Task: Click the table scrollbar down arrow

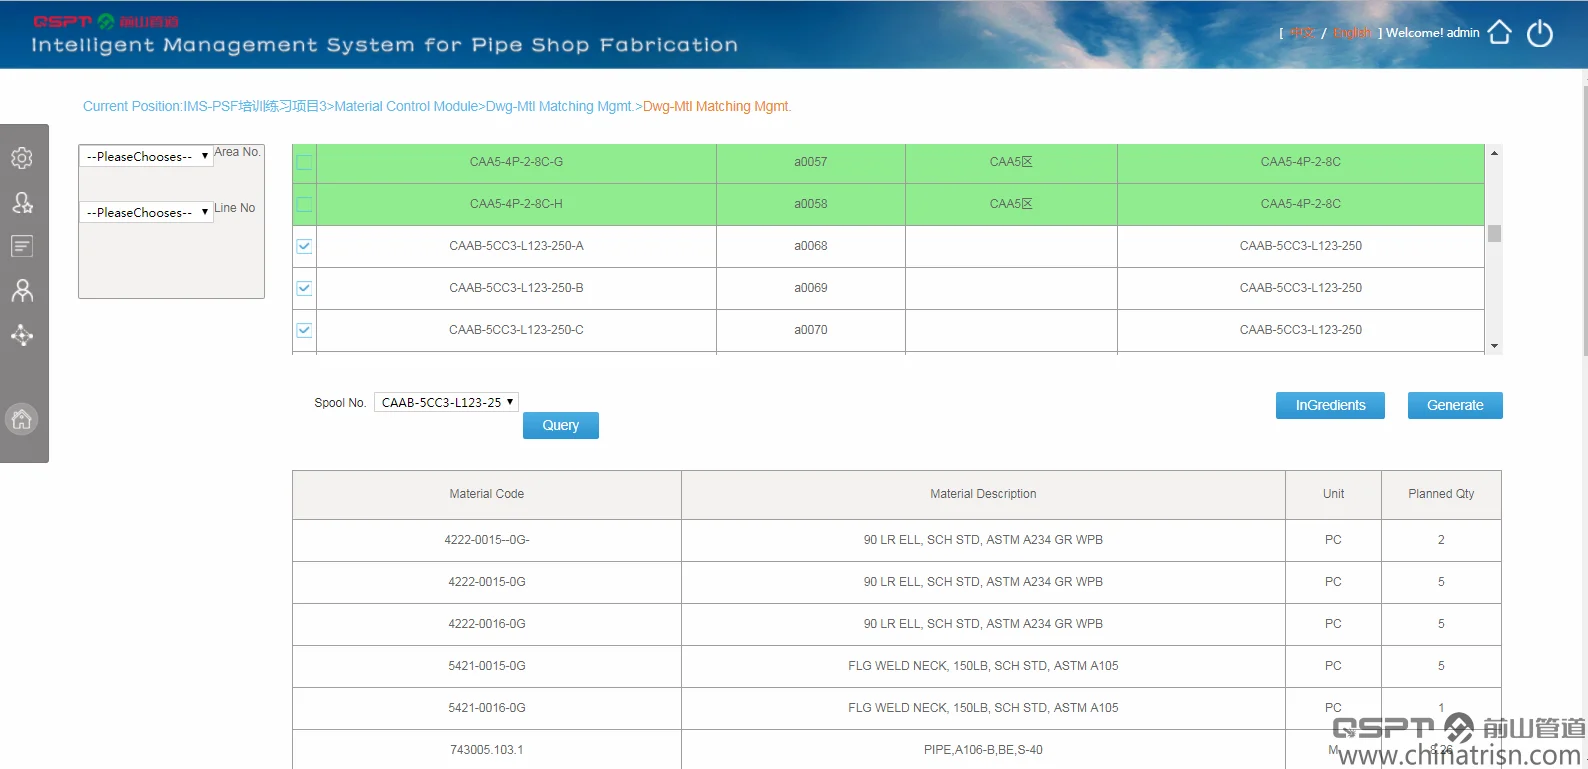Action: [x=1494, y=346]
